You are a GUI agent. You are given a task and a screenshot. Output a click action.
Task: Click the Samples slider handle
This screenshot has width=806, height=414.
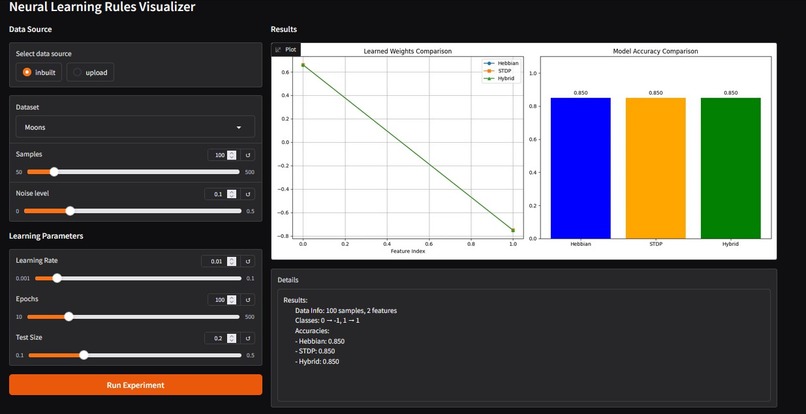53,172
